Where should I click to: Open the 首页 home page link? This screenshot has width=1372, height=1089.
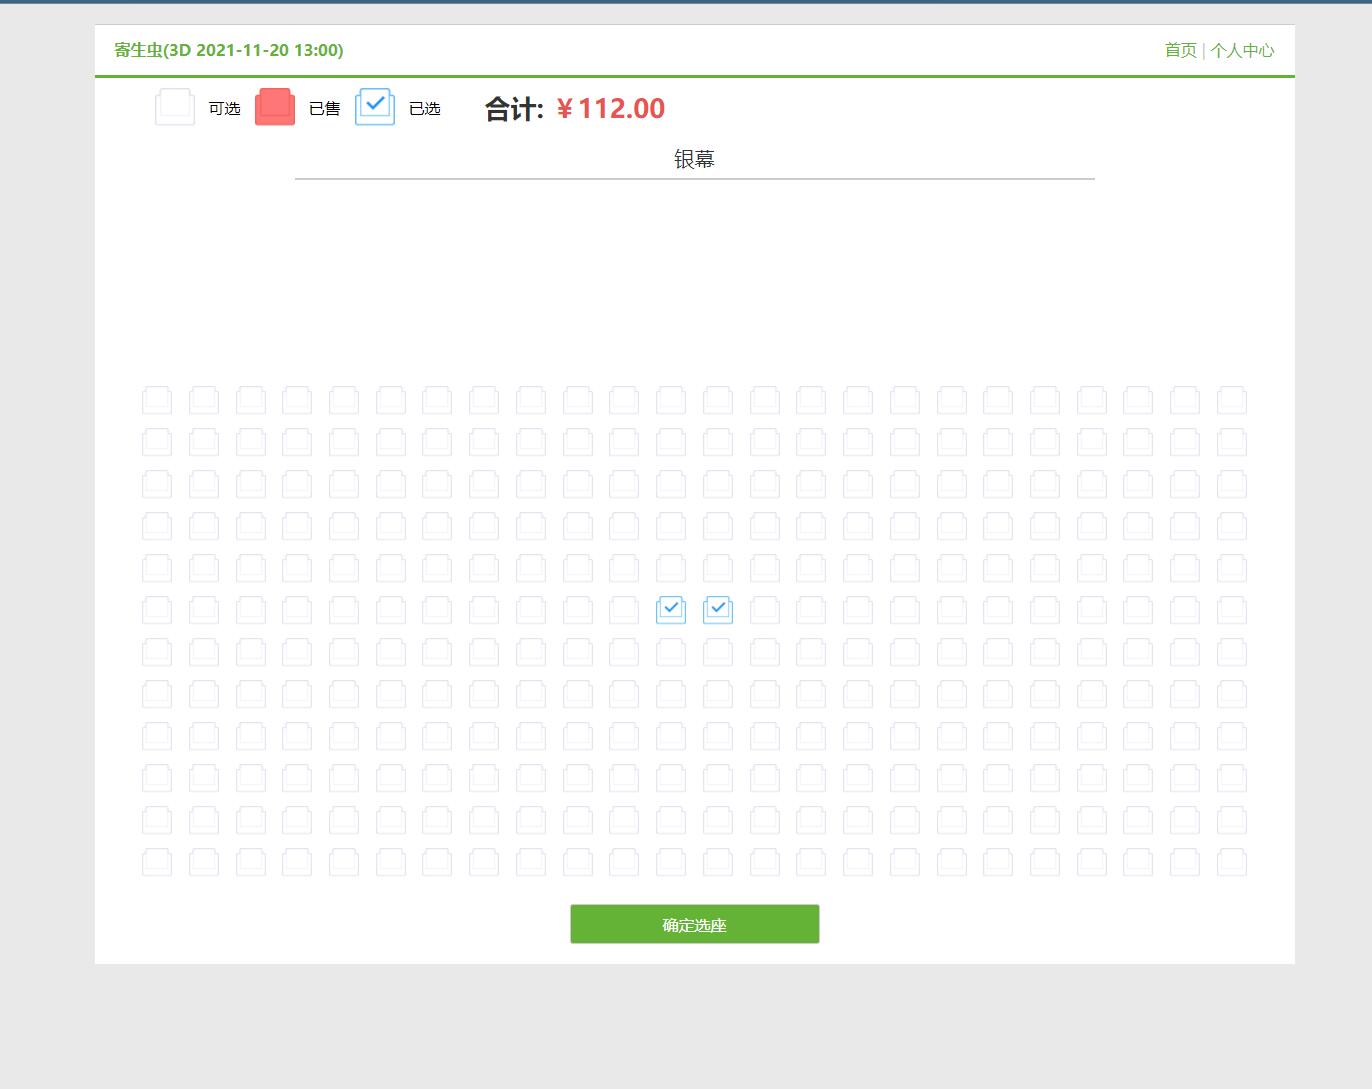tap(1179, 49)
